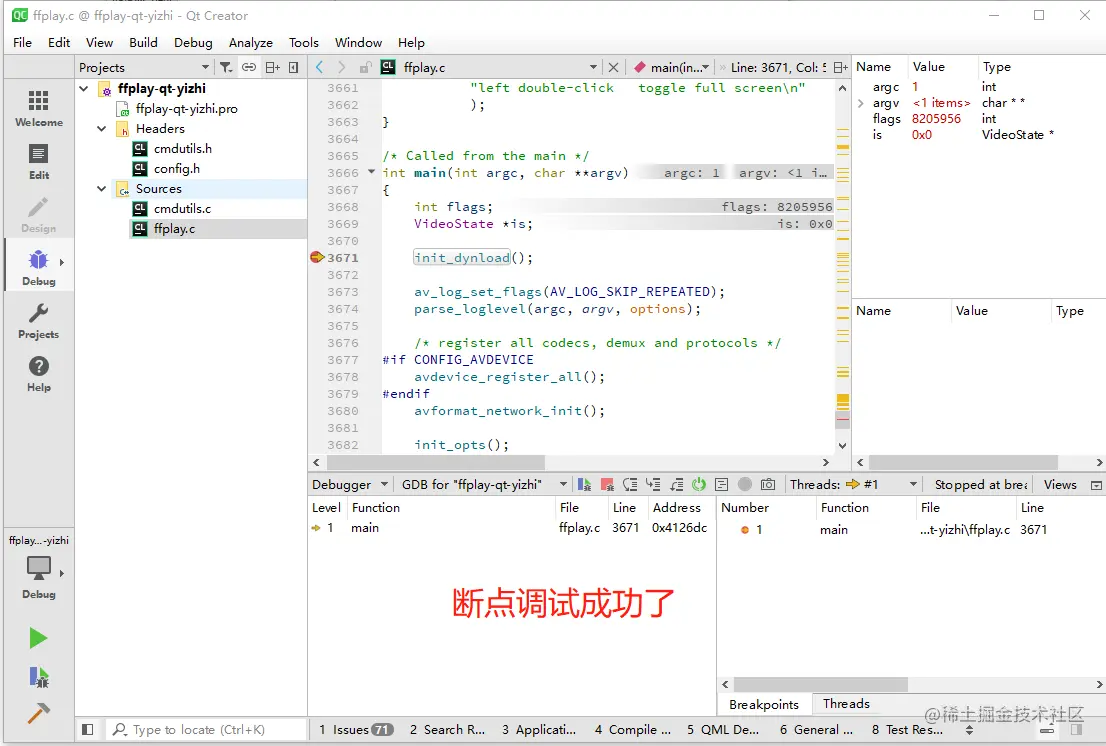Image resolution: width=1106 pixels, height=746 pixels.
Task: Collapse the ffplay-qt-yizhi project node
Action: point(84,89)
